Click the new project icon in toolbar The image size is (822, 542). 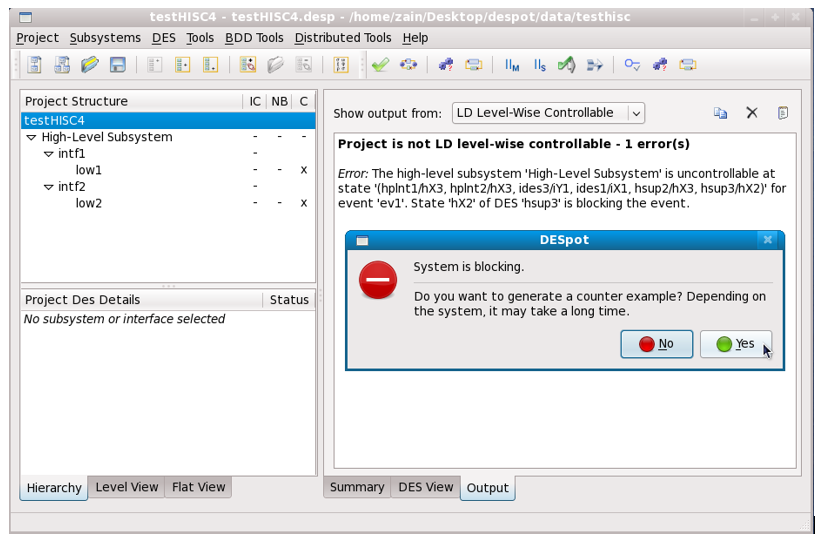point(35,65)
